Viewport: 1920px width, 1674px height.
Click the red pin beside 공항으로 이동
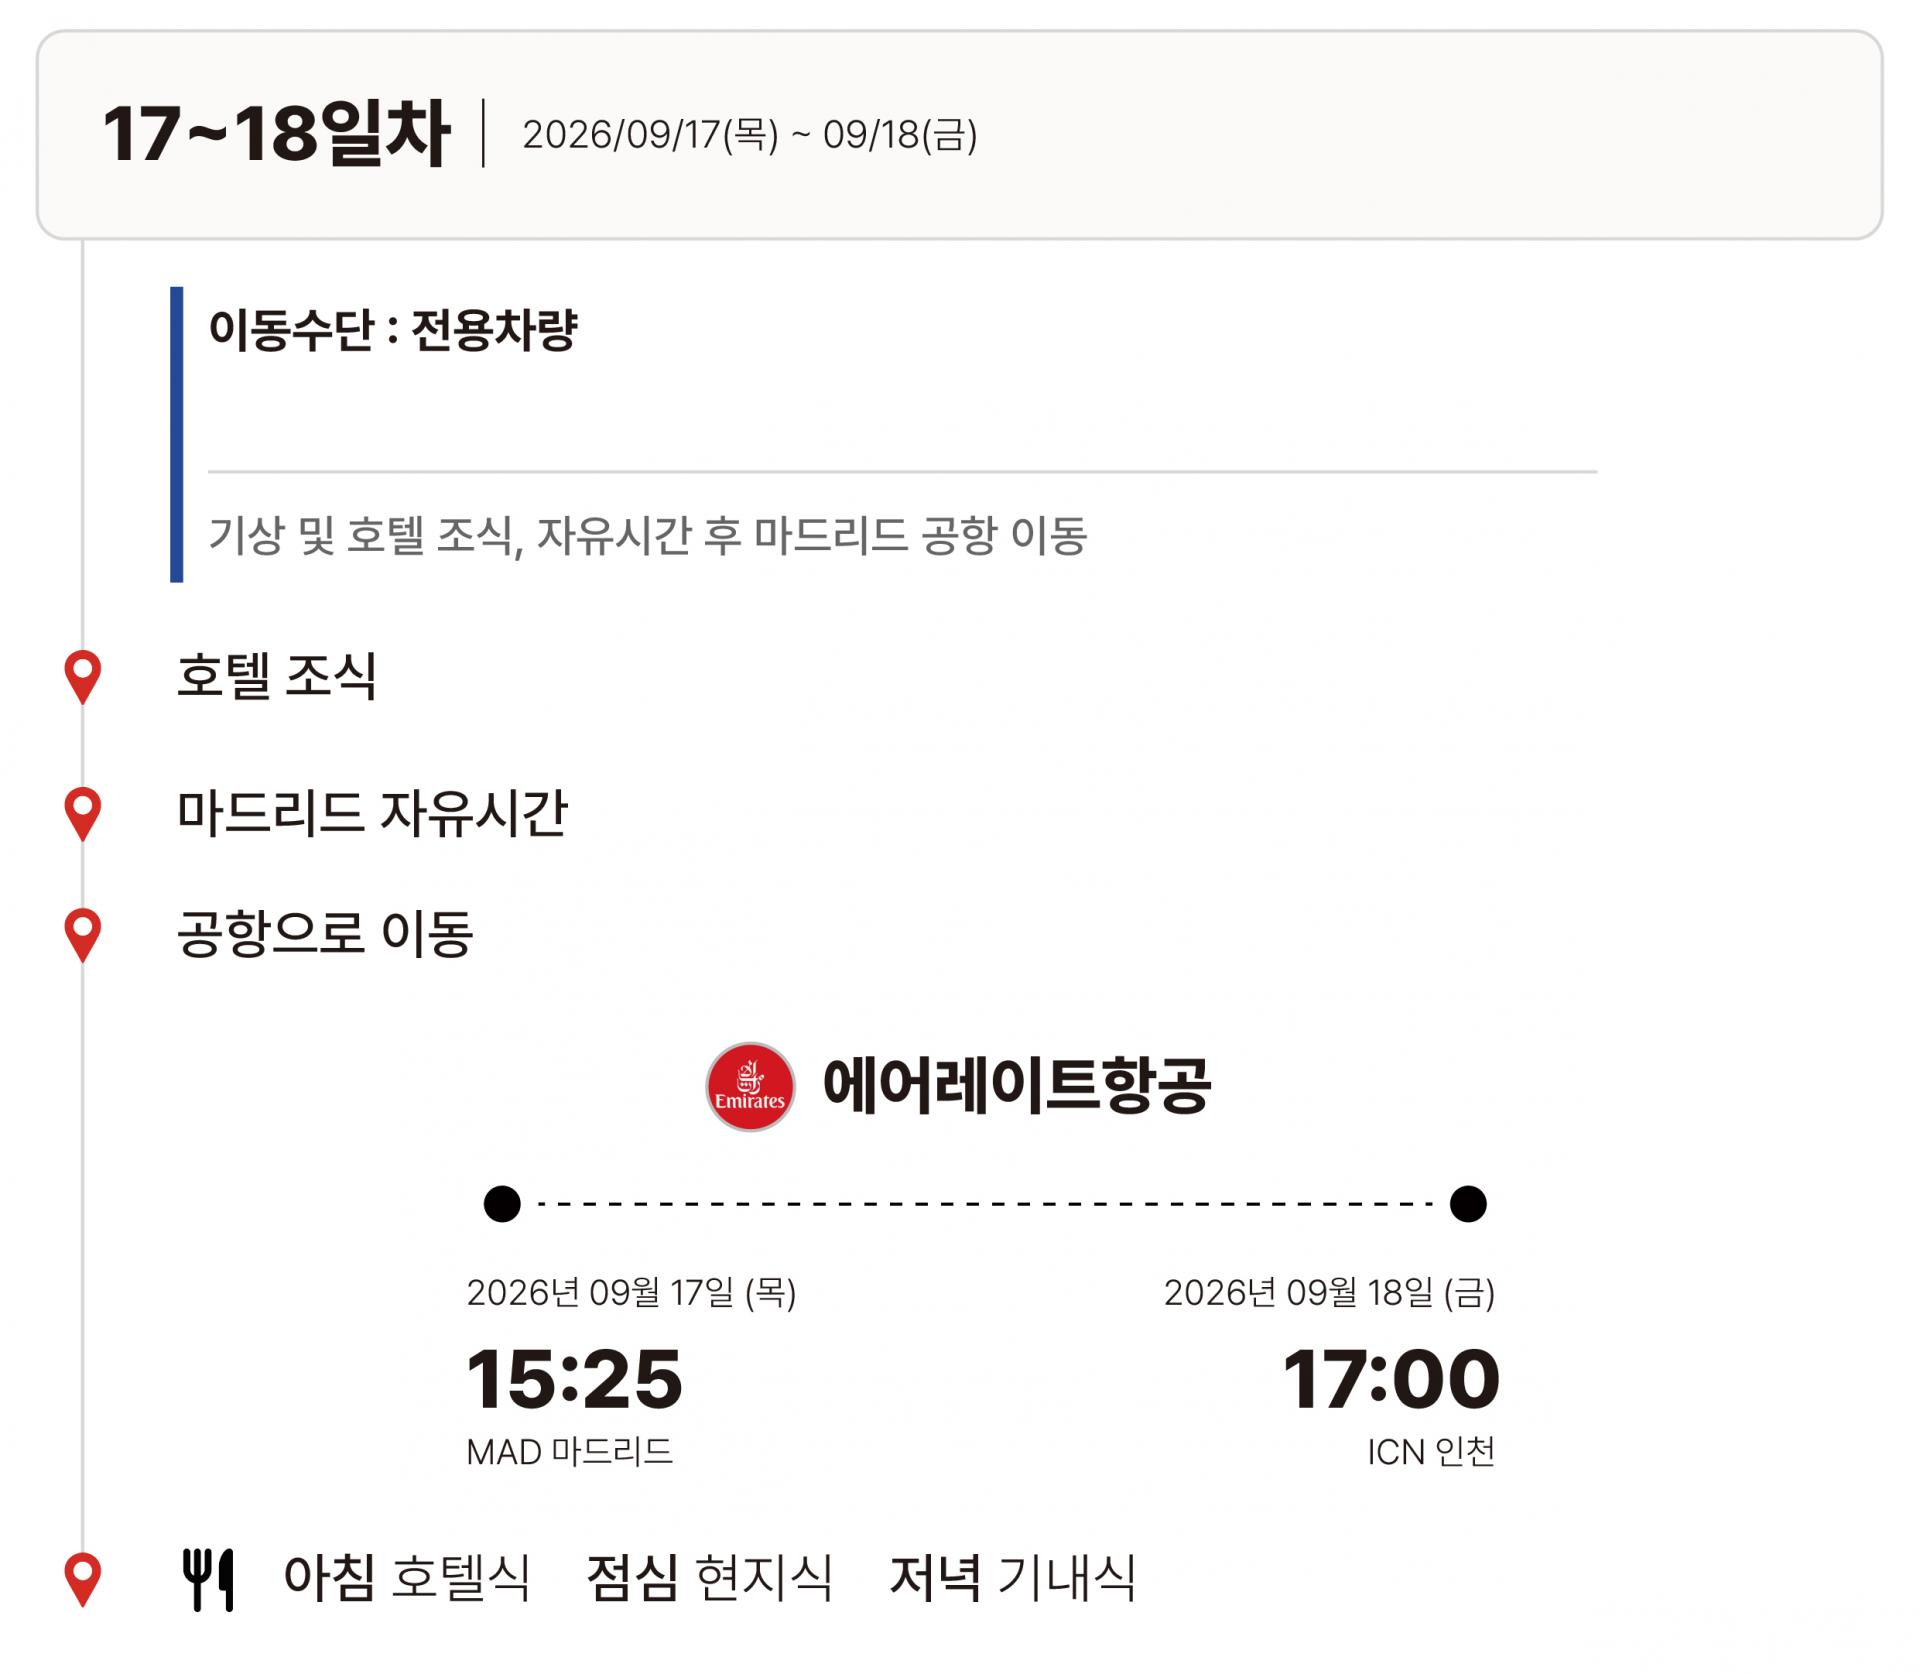pyautogui.click(x=83, y=932)
